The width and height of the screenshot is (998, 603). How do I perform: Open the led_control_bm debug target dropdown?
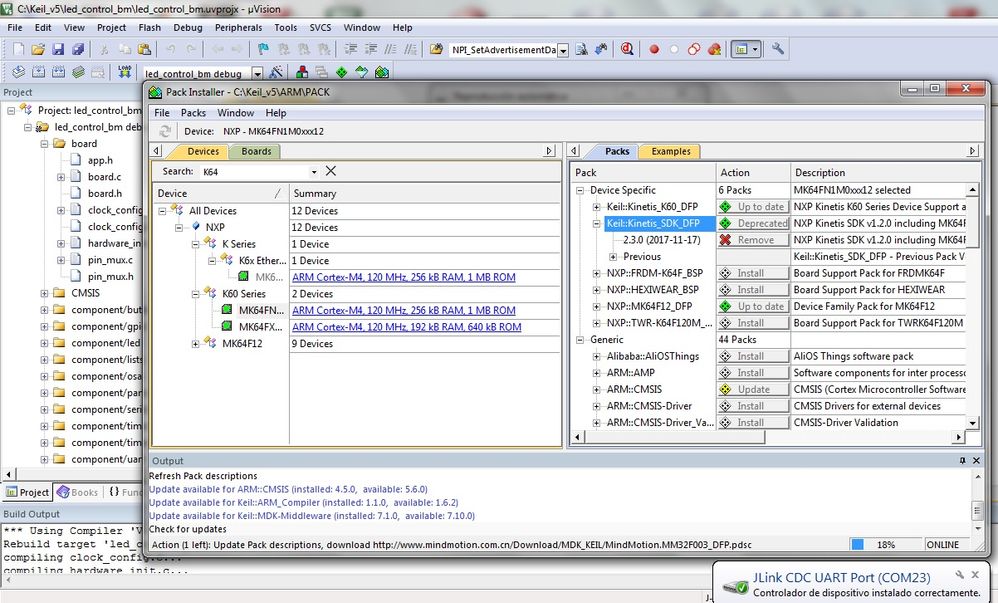257,73
